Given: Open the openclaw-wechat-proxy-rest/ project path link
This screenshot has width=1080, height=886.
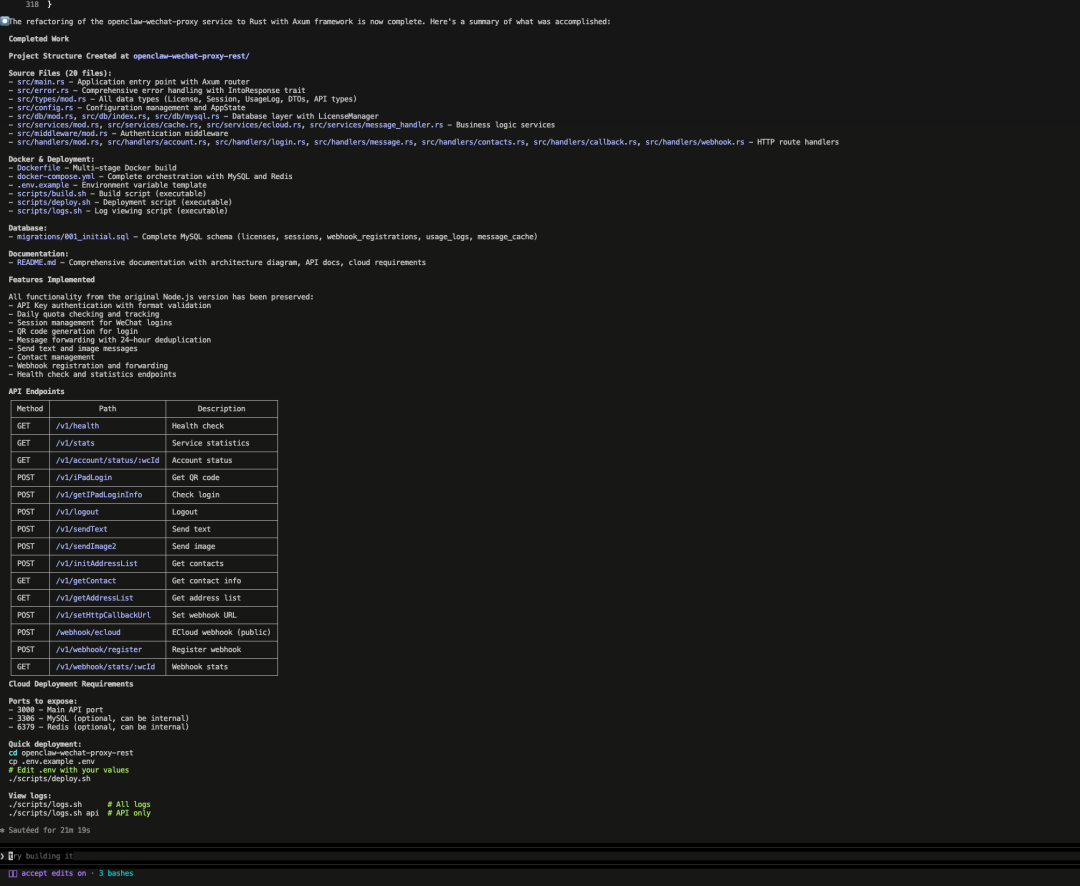Looking at the screenshot, I should (191, 56).
